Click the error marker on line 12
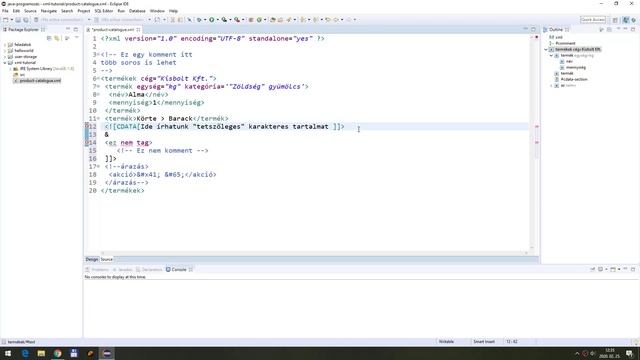 87,126
